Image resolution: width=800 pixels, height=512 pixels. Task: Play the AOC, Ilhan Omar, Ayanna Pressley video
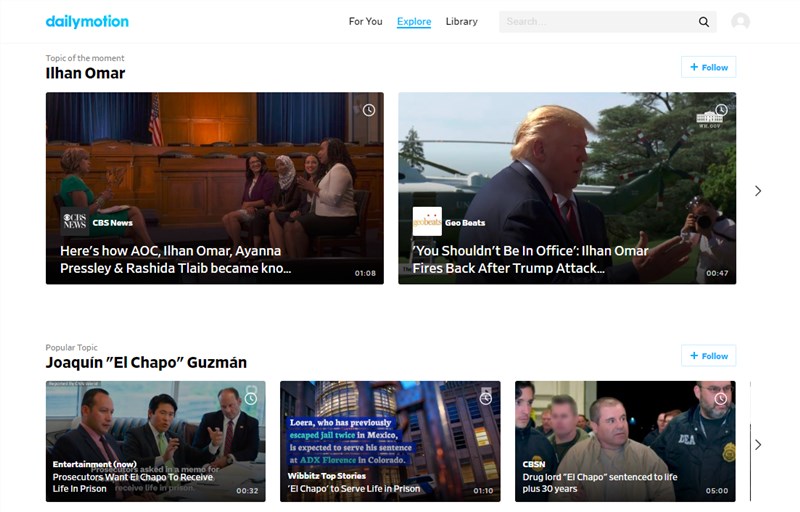(215, 188)
